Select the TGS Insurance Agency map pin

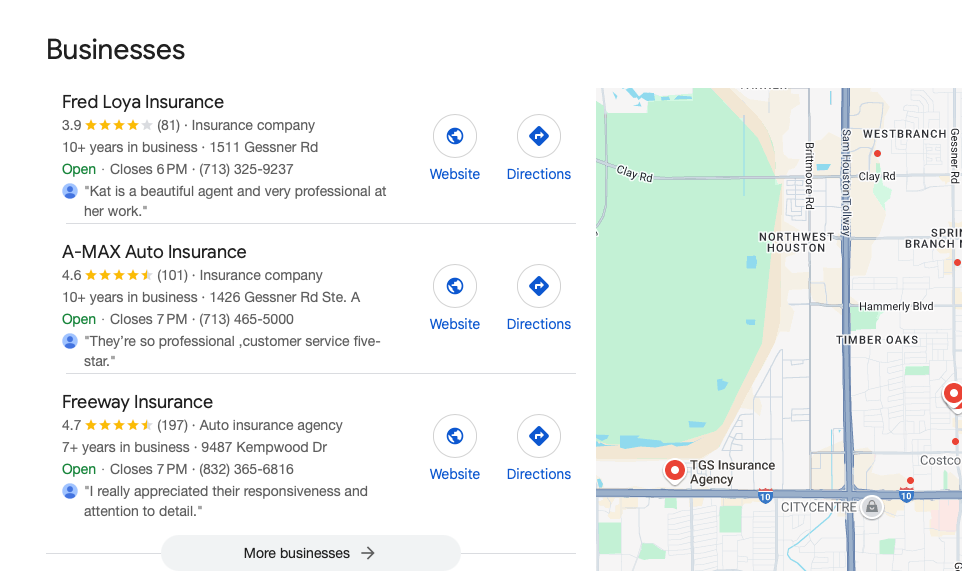[x=674, y=471]
